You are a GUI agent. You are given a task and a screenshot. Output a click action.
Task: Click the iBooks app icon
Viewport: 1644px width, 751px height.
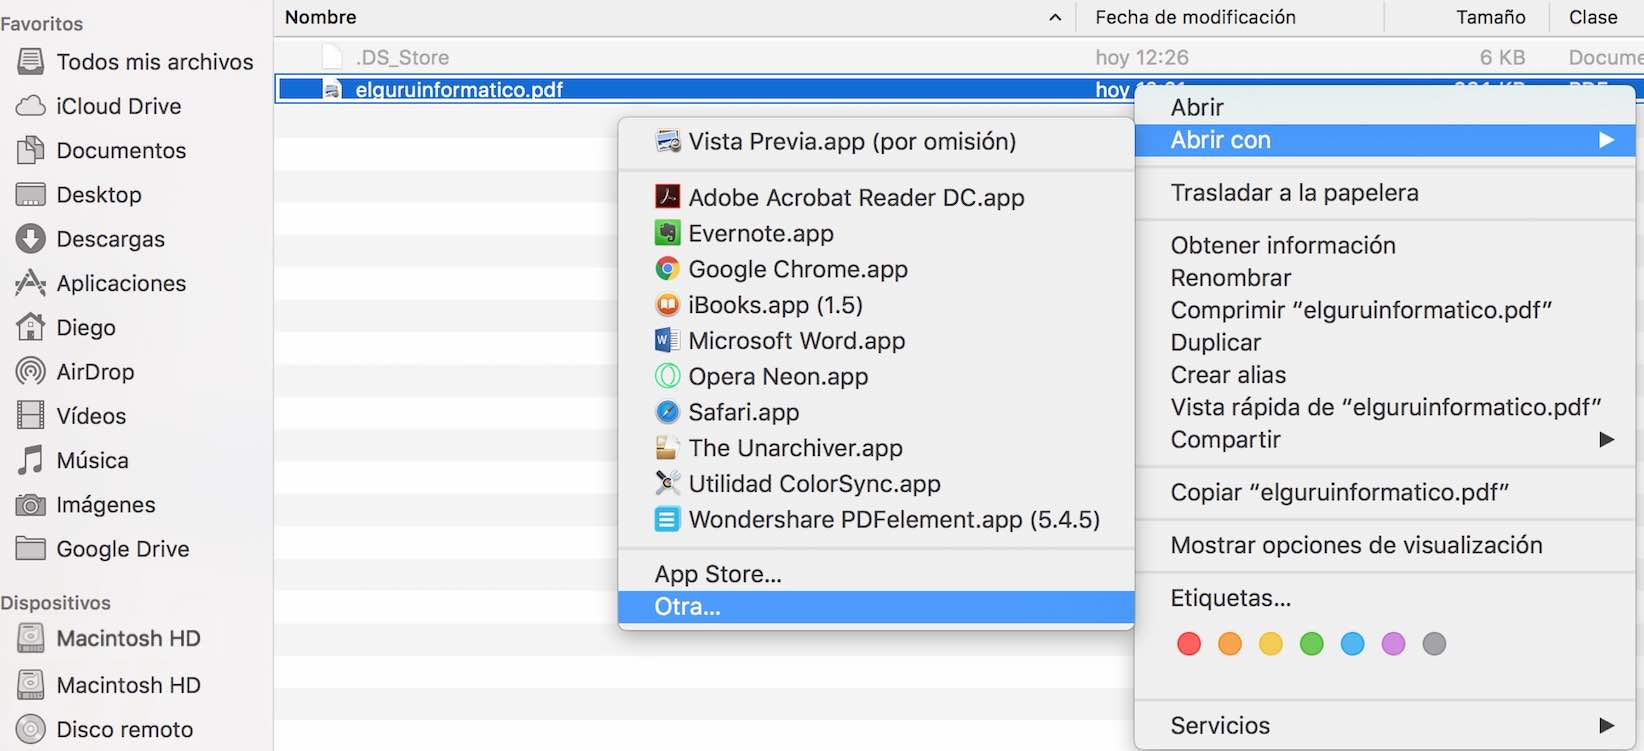click(667, 304)
